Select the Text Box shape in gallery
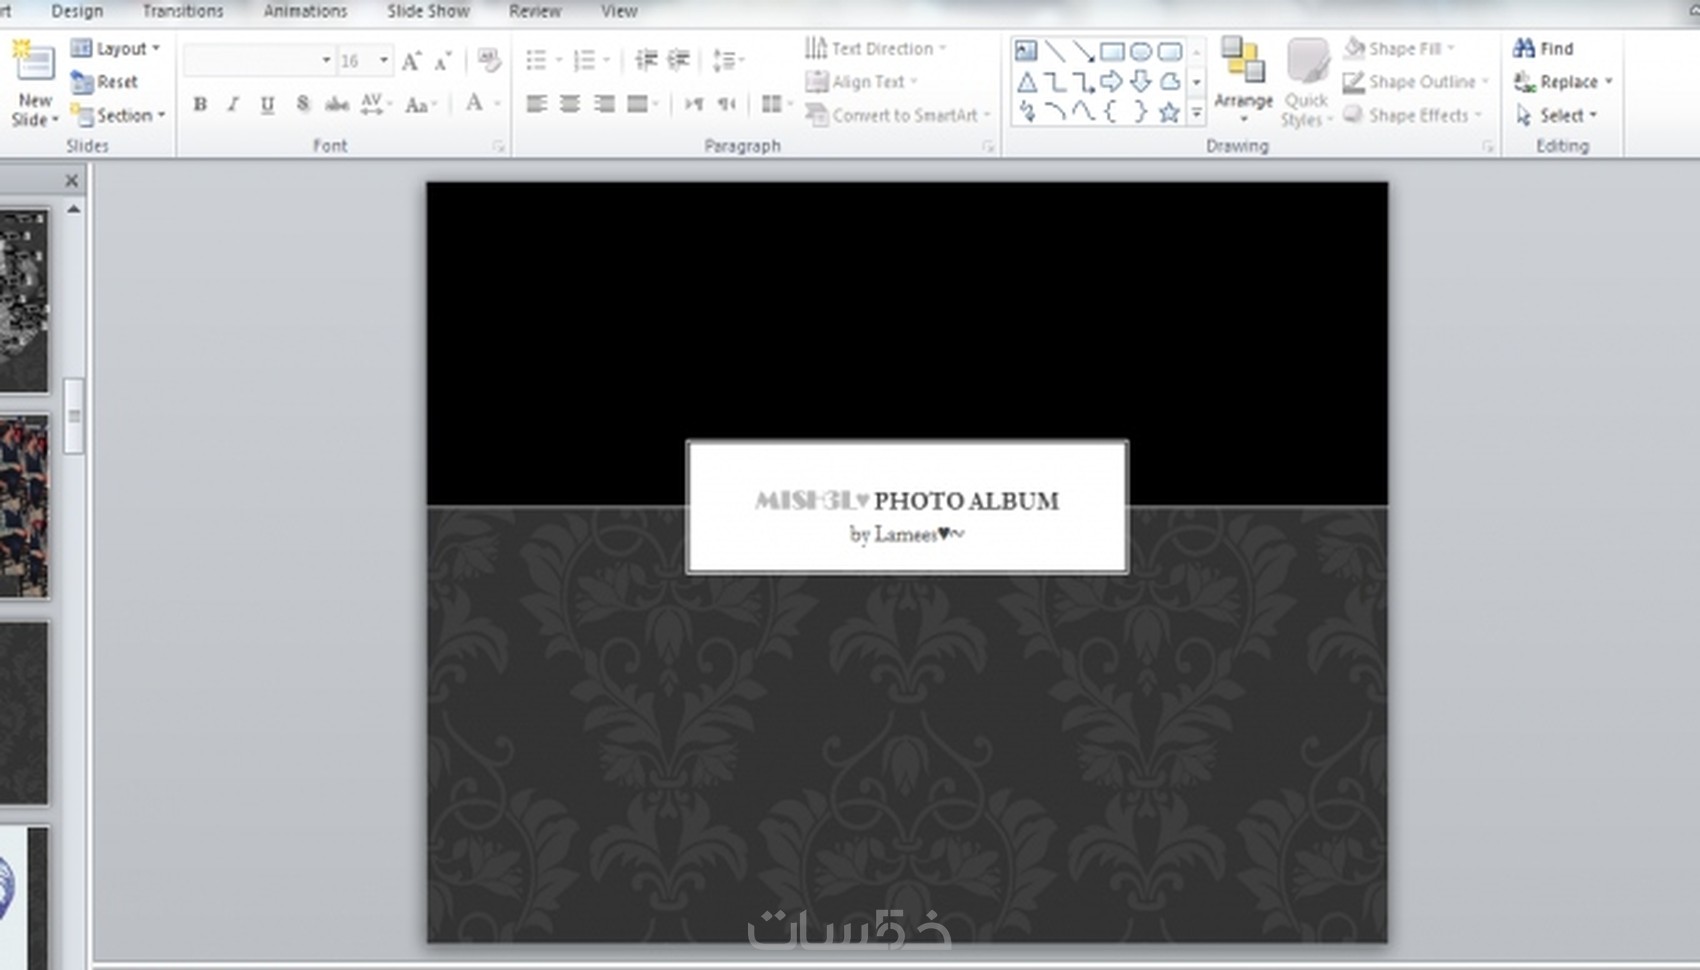The image size is (1700, 970). pos(1026,51)
